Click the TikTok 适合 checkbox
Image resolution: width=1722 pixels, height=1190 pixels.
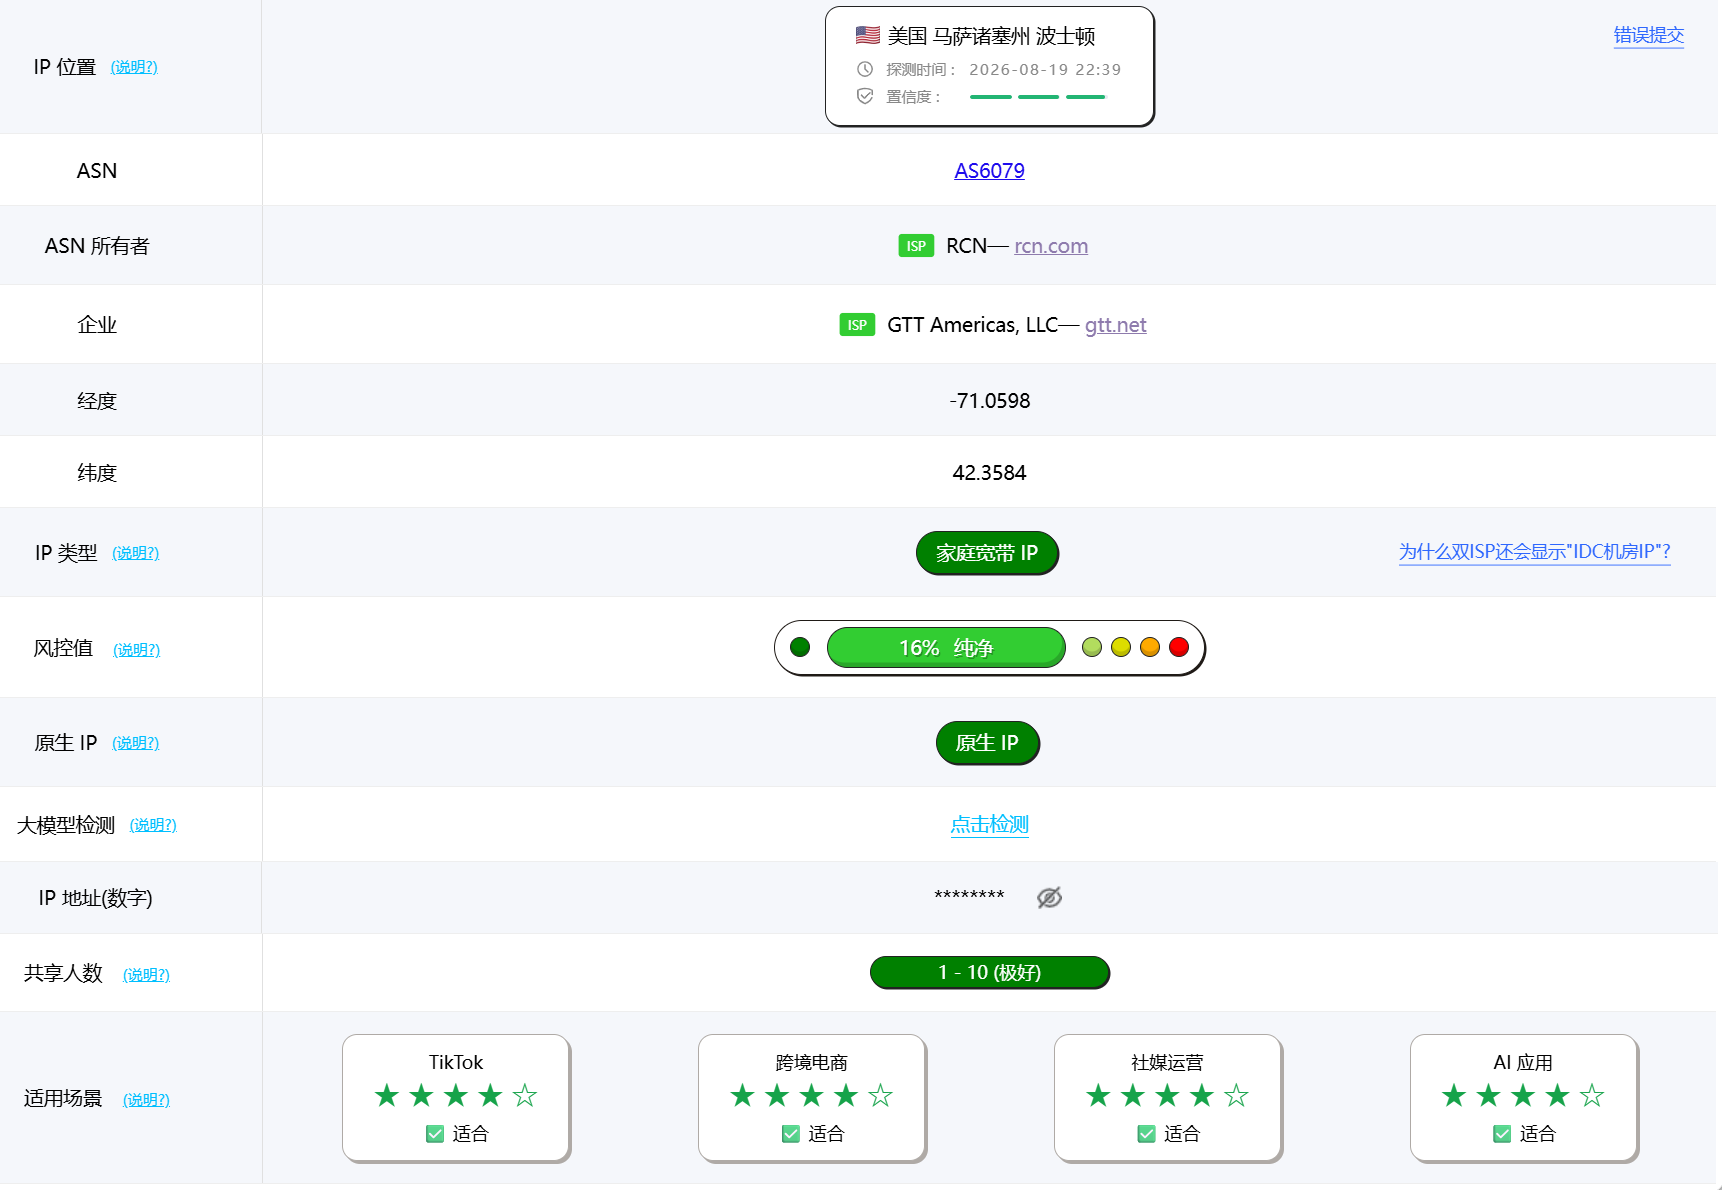tap(435, 1134)
